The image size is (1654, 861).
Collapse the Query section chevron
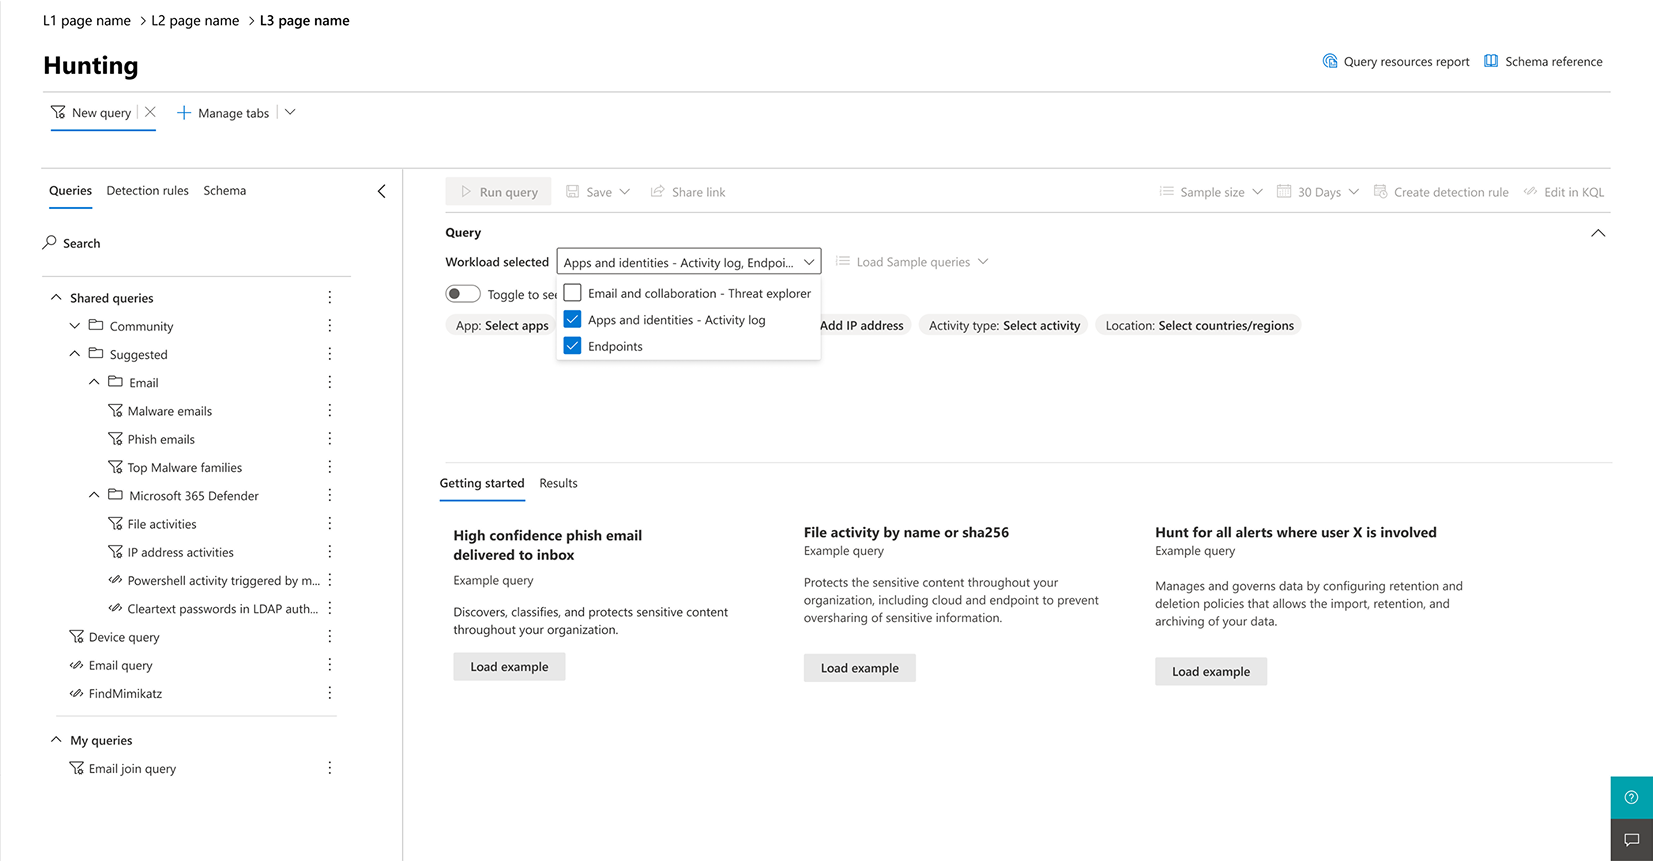(x=1598, y=233)
